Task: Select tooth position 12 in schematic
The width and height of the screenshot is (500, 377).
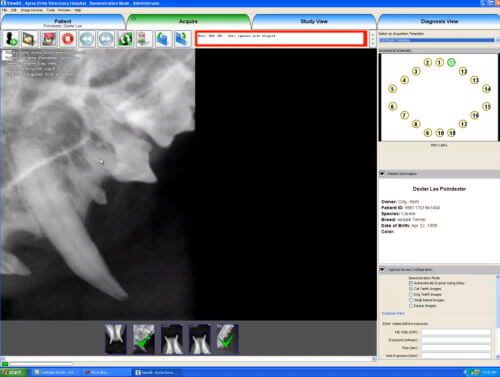Action: 463,71
